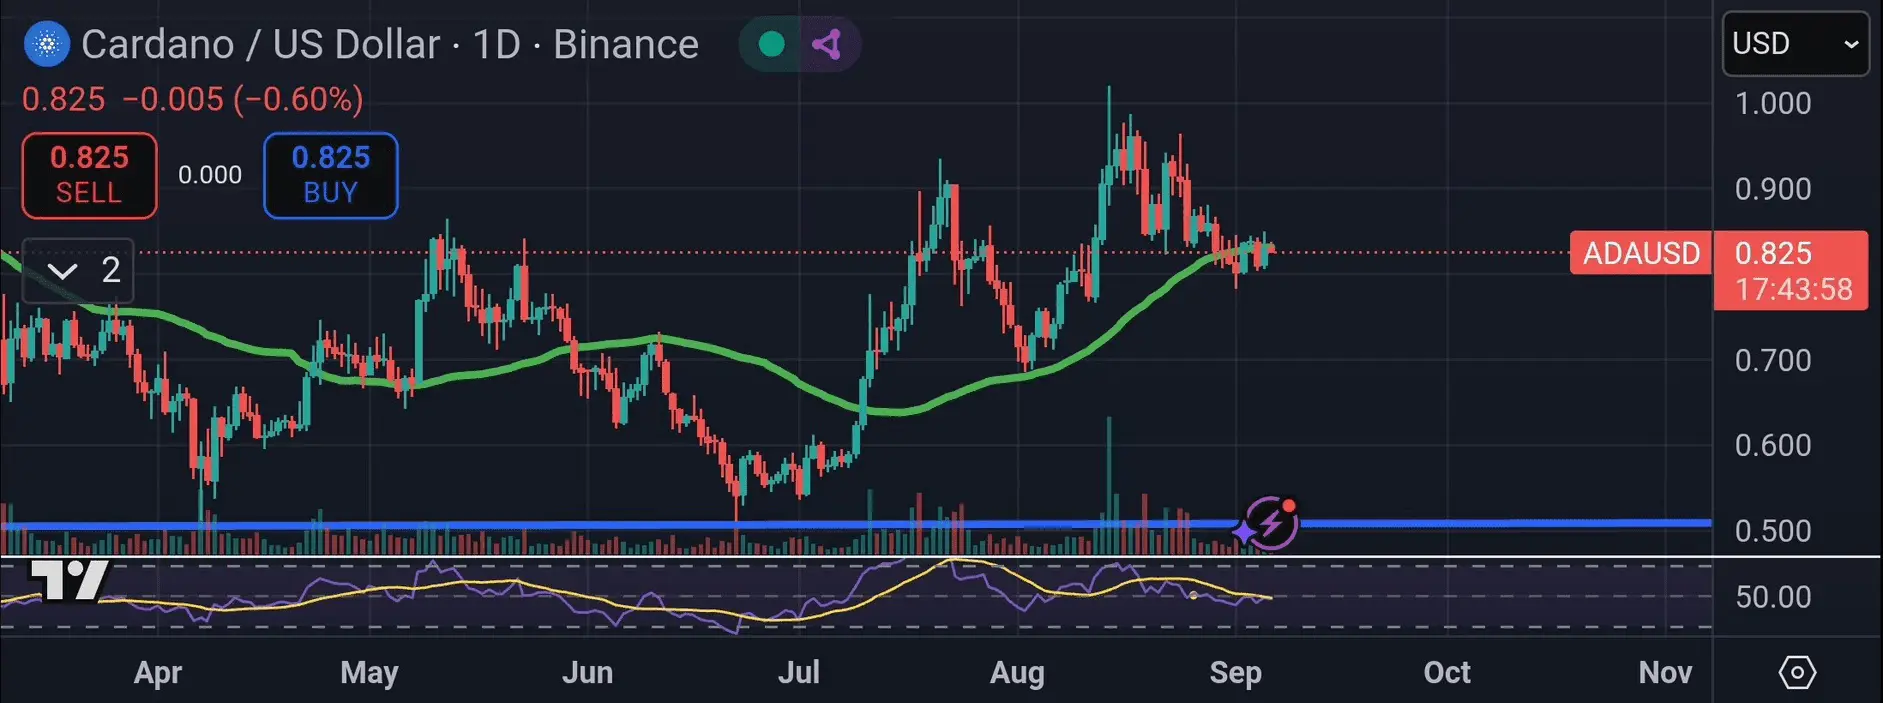Click the red 0.825 SELL button
The height and width of the screenshot is (703, 1883).
click(x=89, y=175)
